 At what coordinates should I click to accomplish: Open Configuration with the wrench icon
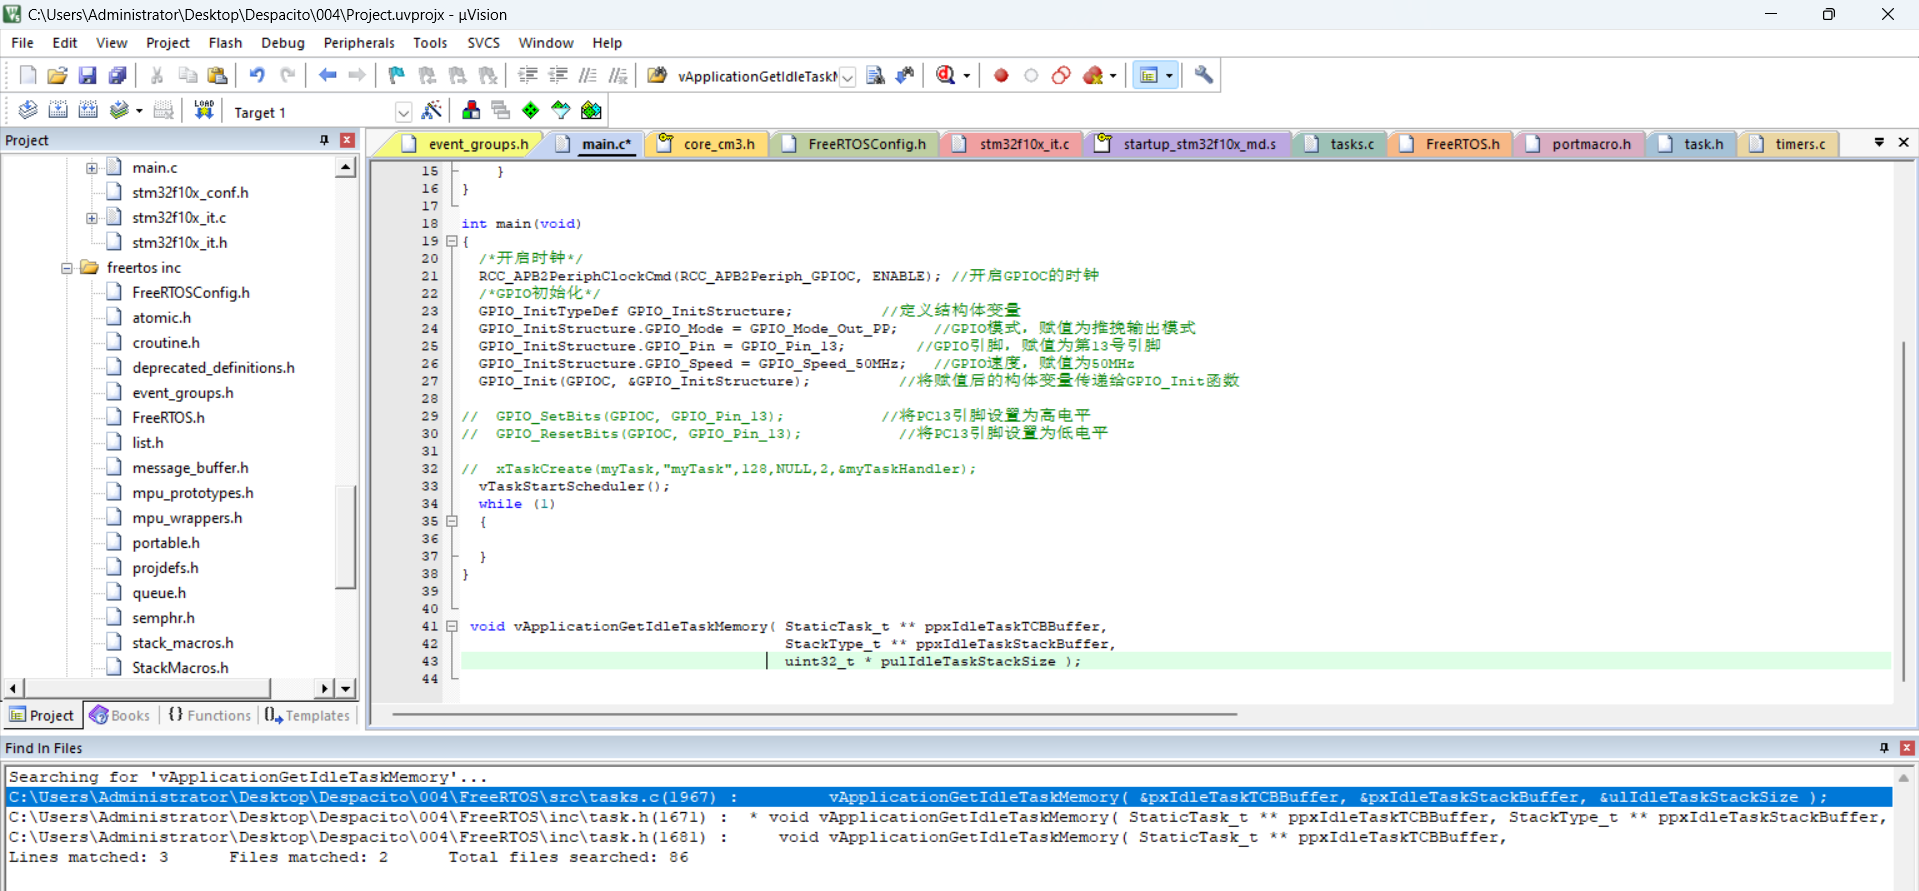[x=1204, y=75]
